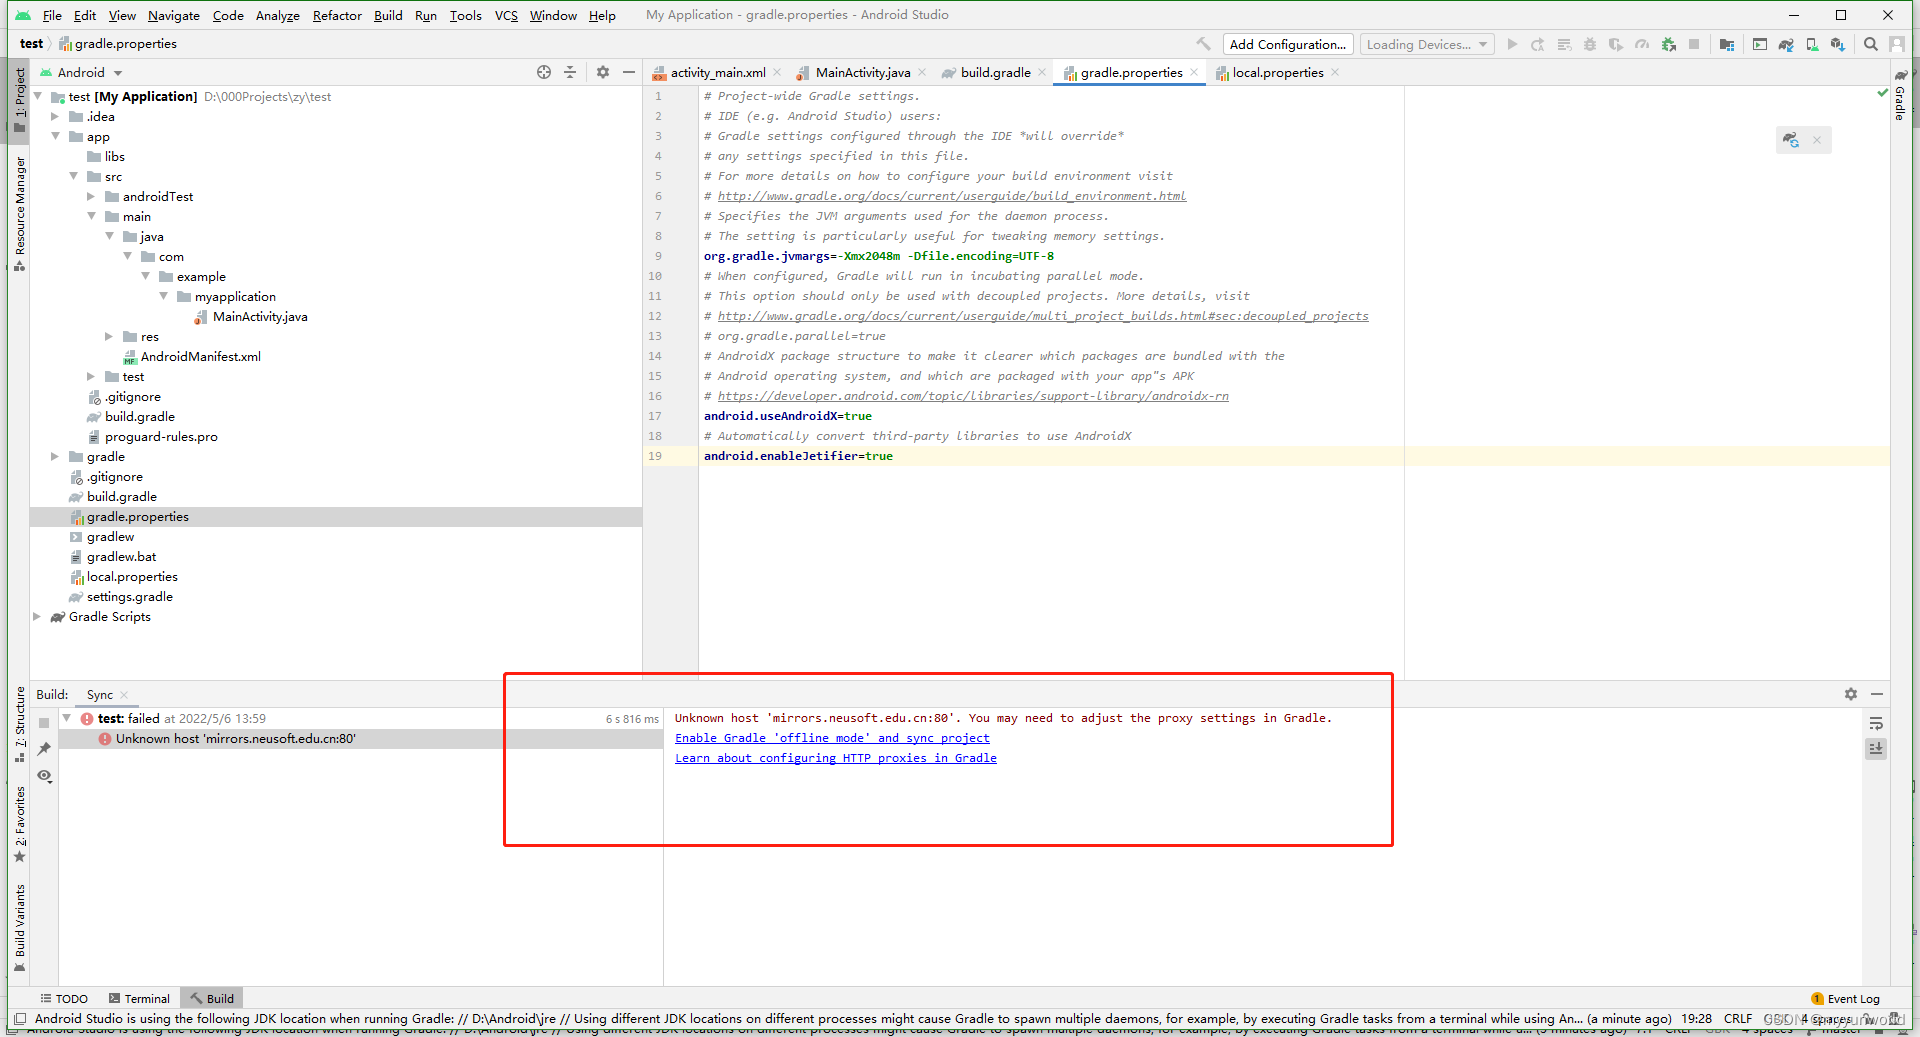Click the Make Project hammer icon
Image resolution: width=1920 pixels, height=1037 pixels.
(x=1203, y=44)
